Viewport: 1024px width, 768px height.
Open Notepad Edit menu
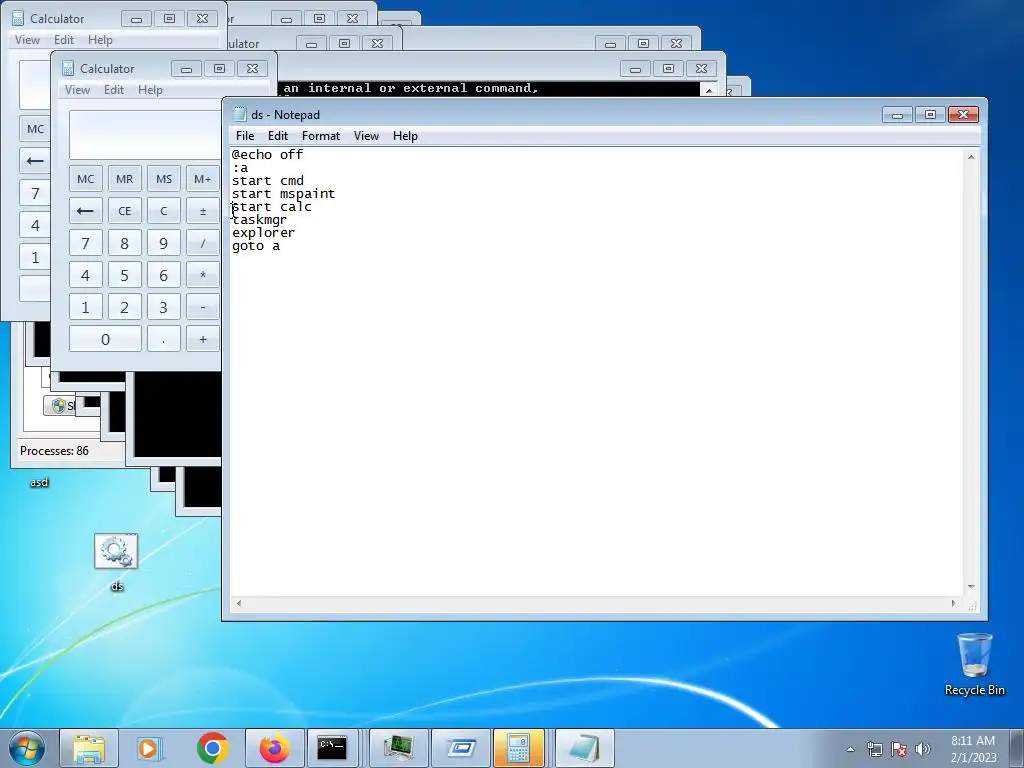[x=278, y=136]
